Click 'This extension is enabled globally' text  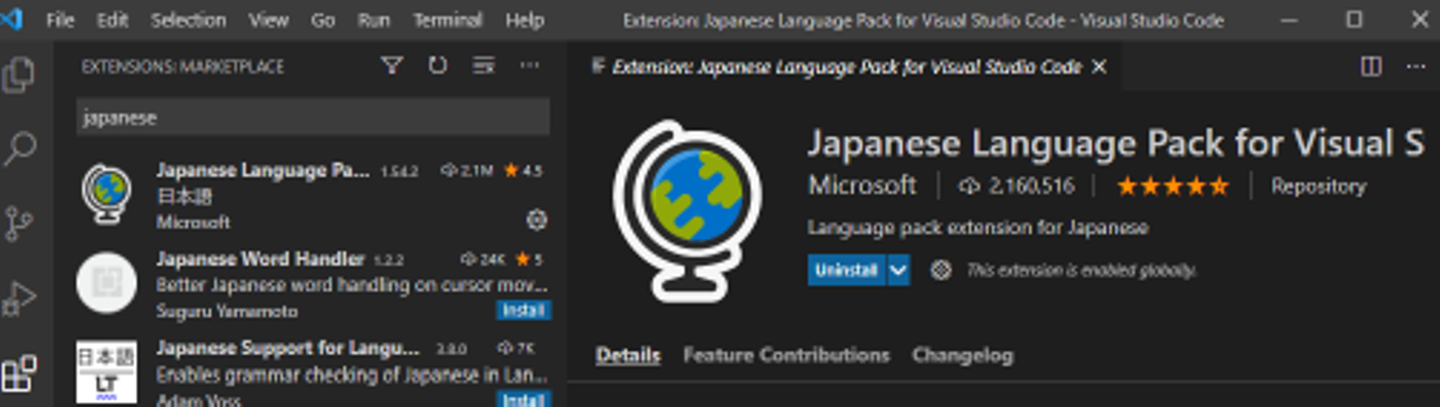pos(1081,270)
